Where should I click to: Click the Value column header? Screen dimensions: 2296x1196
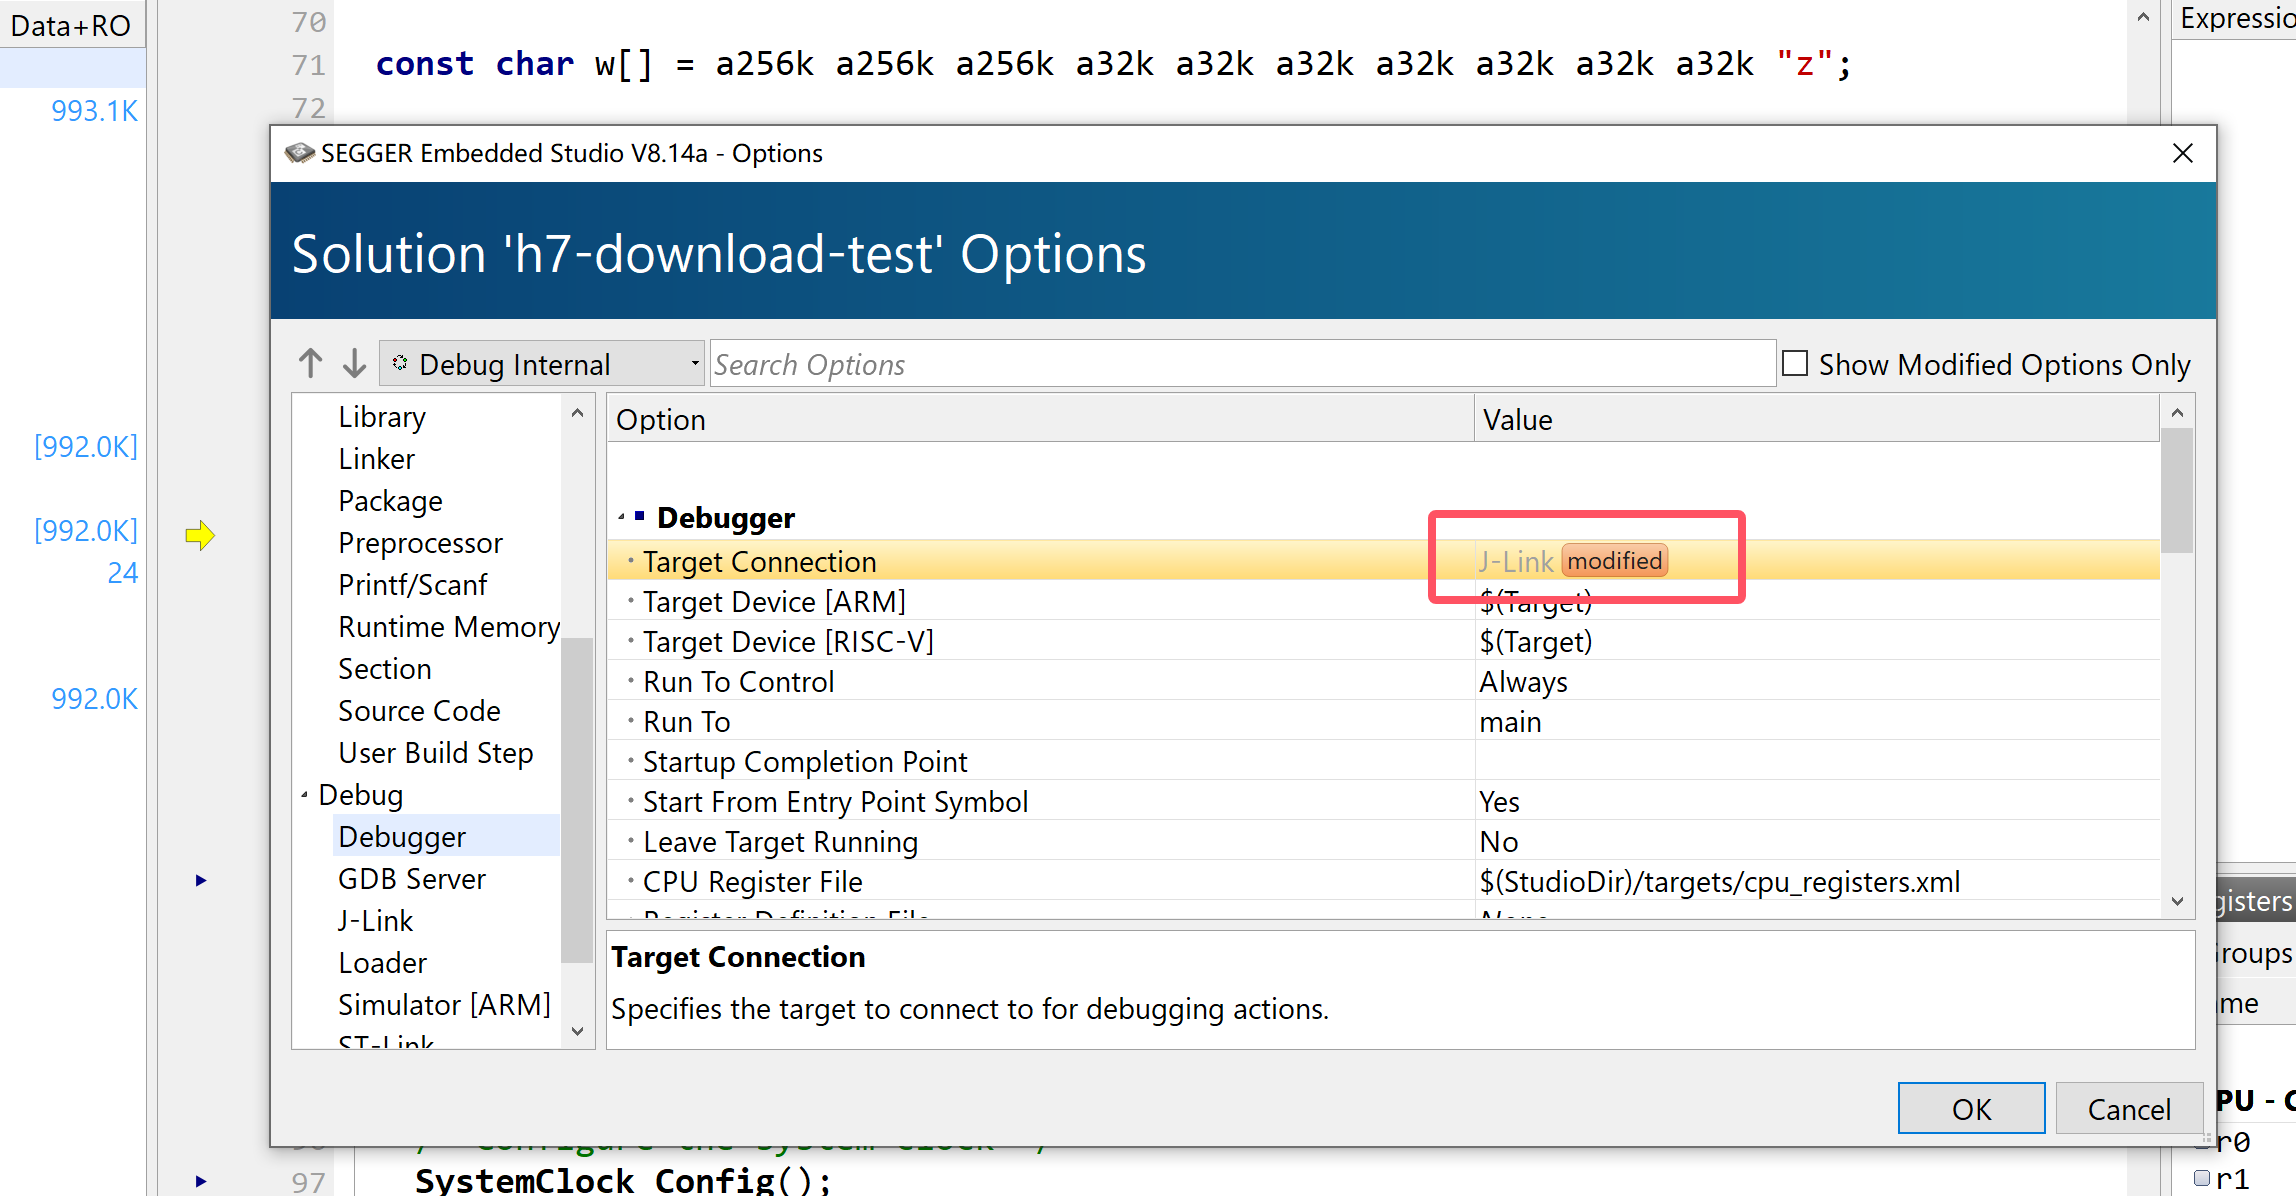(x=1817, y=420)
